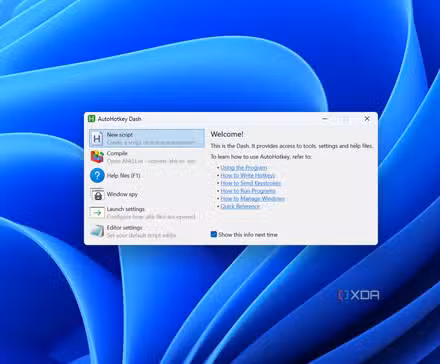Choose the Compile label
The image size is (440, 364).
click(117, 153)
